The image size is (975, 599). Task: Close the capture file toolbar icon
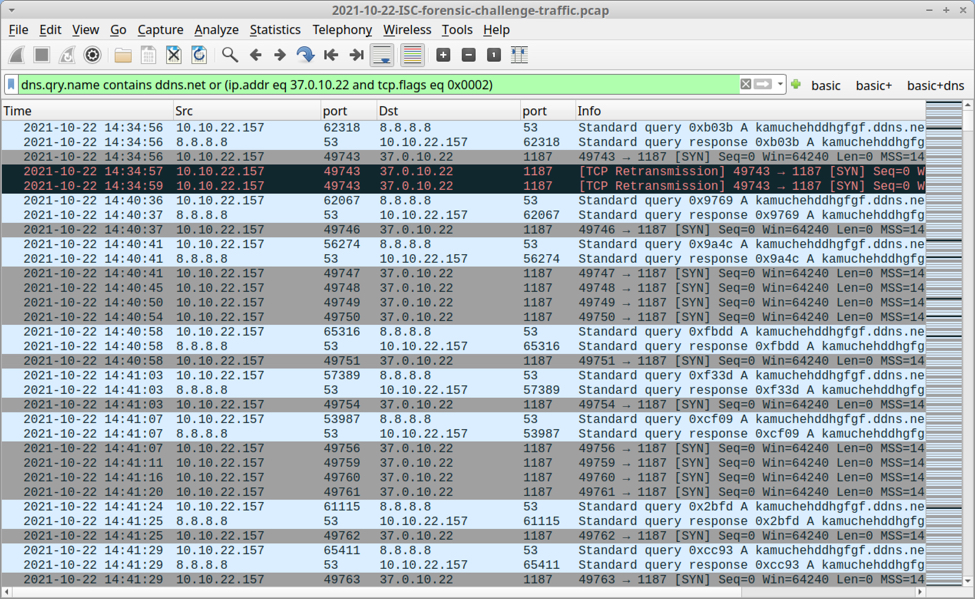173,55
